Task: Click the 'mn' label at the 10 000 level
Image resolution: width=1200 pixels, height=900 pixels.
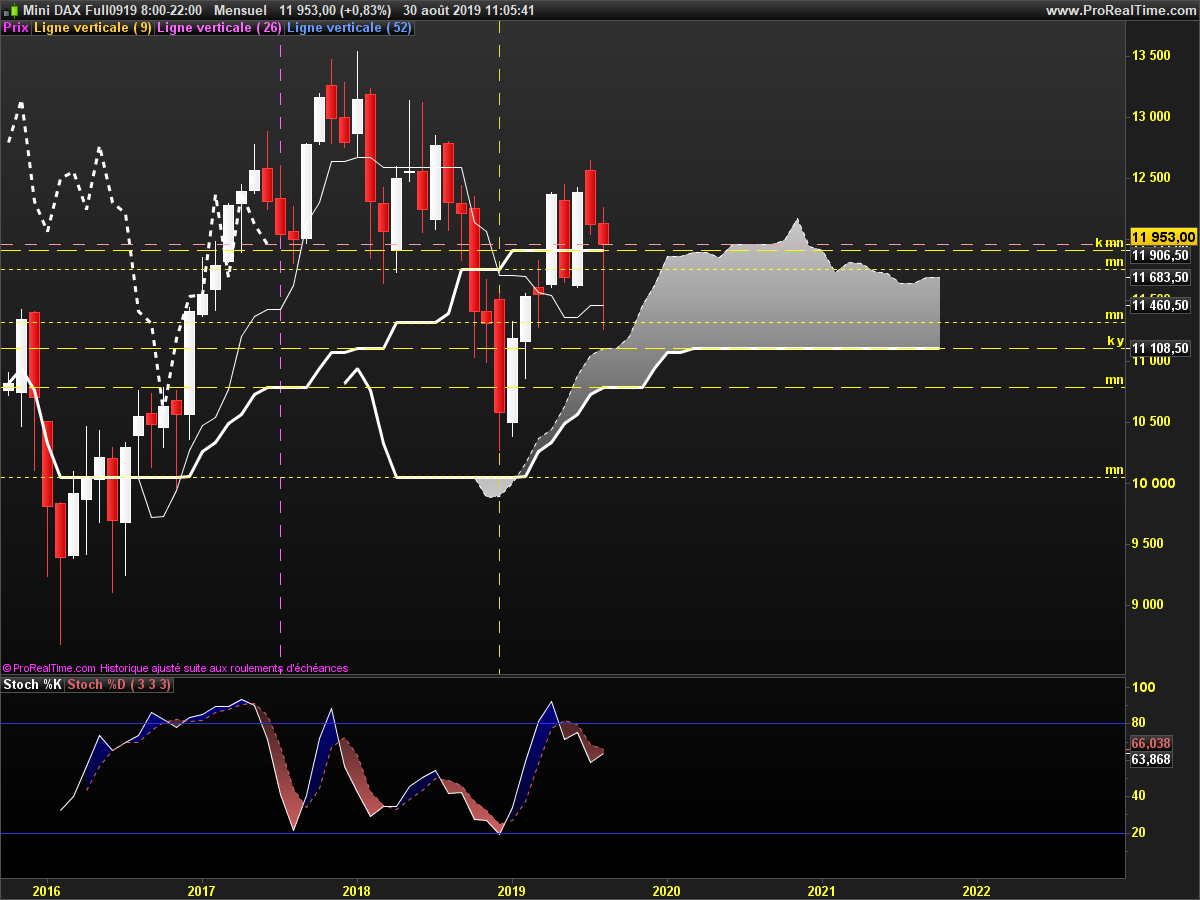Action: [1114, 470]
